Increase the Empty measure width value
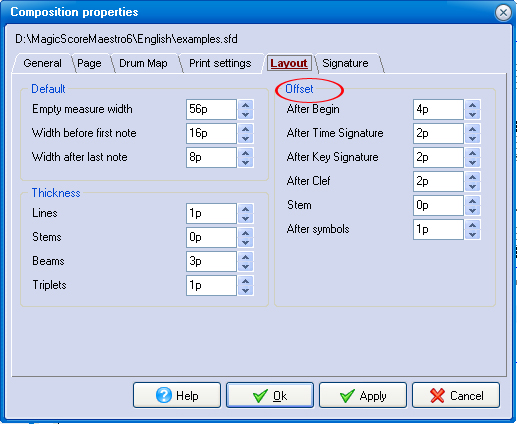 click(246, 105)
